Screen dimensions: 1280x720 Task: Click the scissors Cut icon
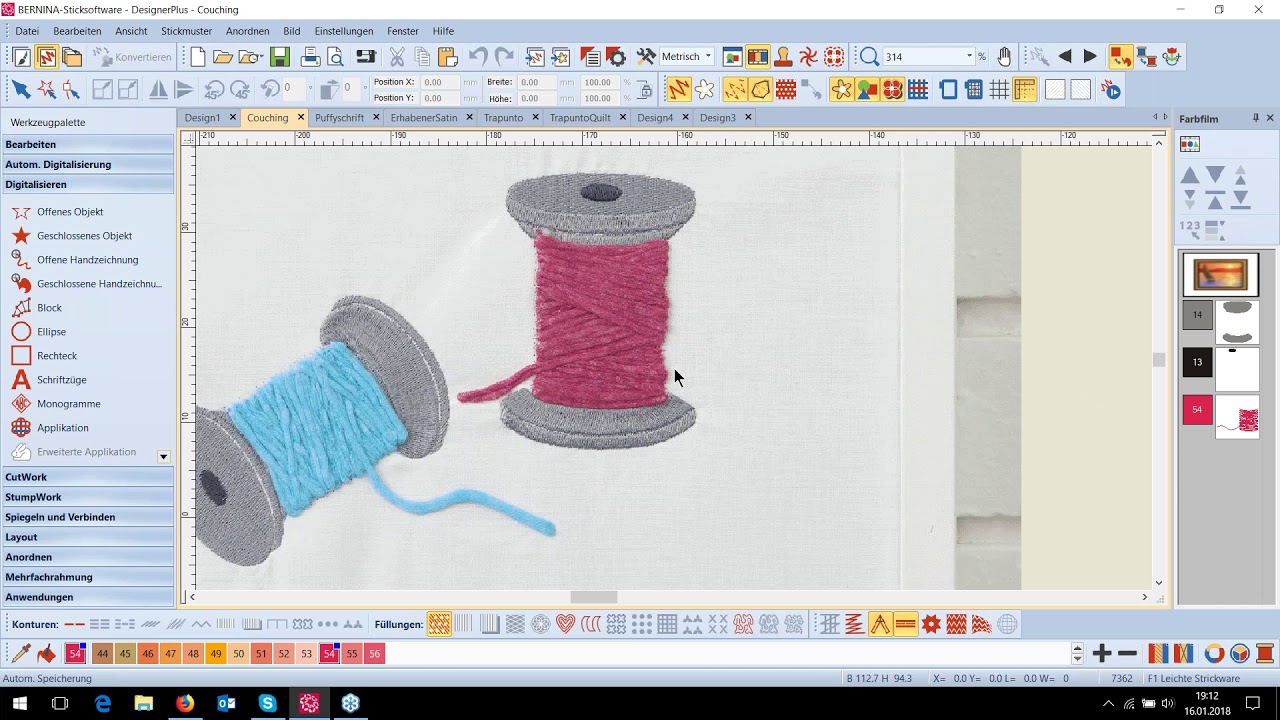(397, 57)
